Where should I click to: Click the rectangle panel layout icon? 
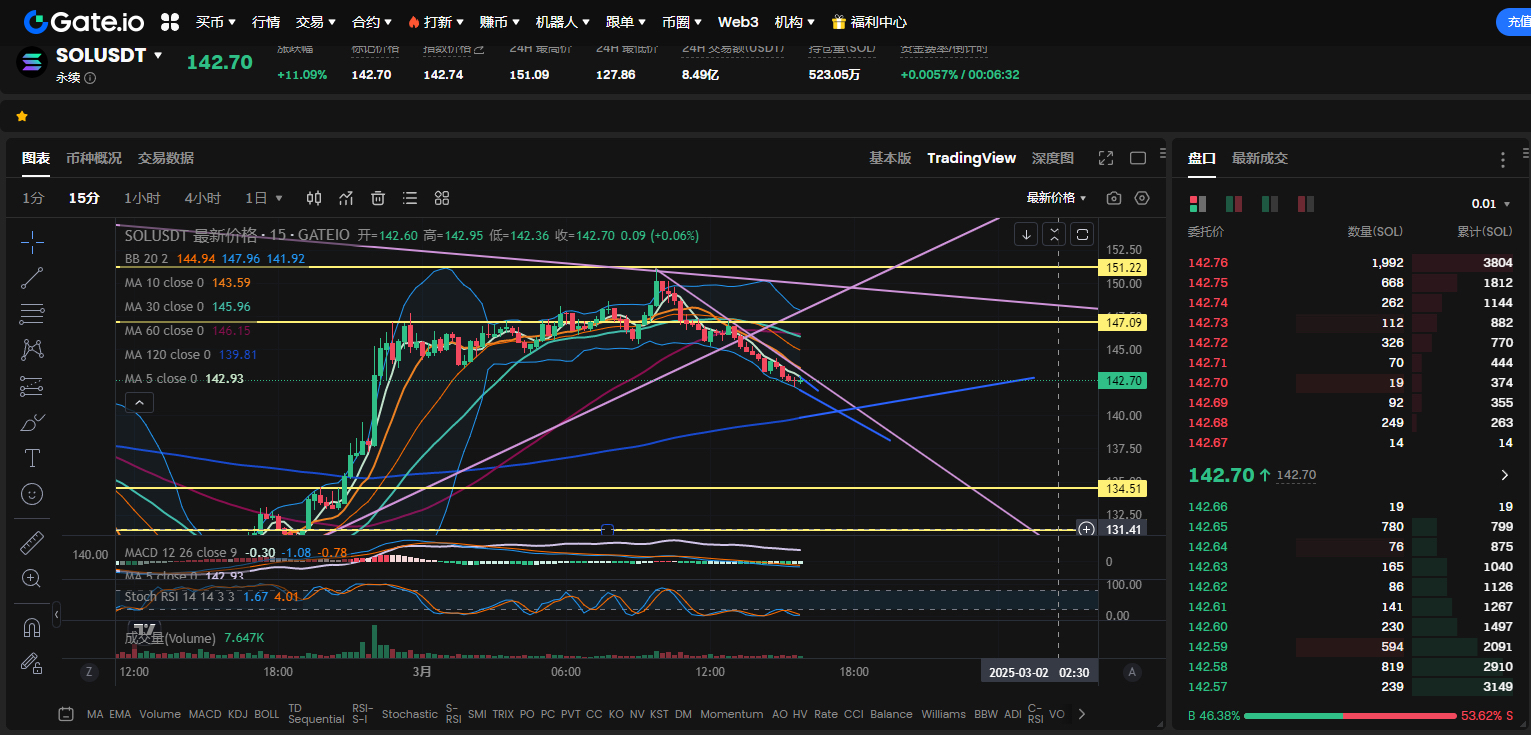click(x=1138, y=158)
